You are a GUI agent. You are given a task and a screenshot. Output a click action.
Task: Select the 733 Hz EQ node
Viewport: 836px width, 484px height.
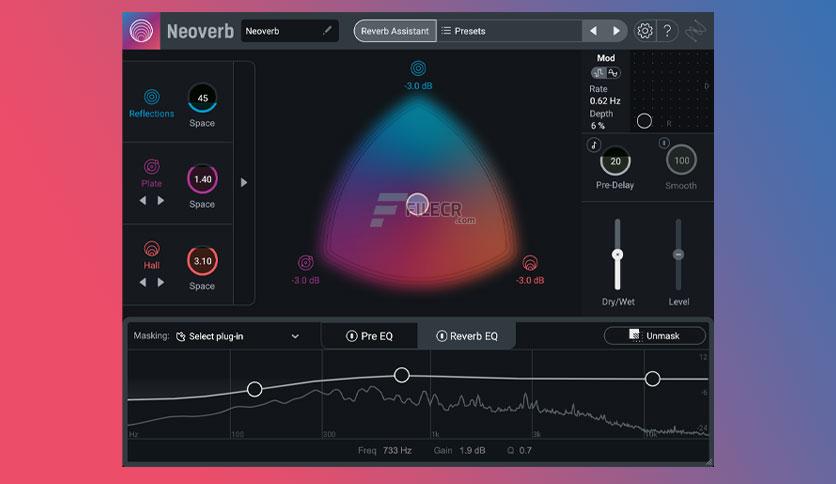(401, 375)
